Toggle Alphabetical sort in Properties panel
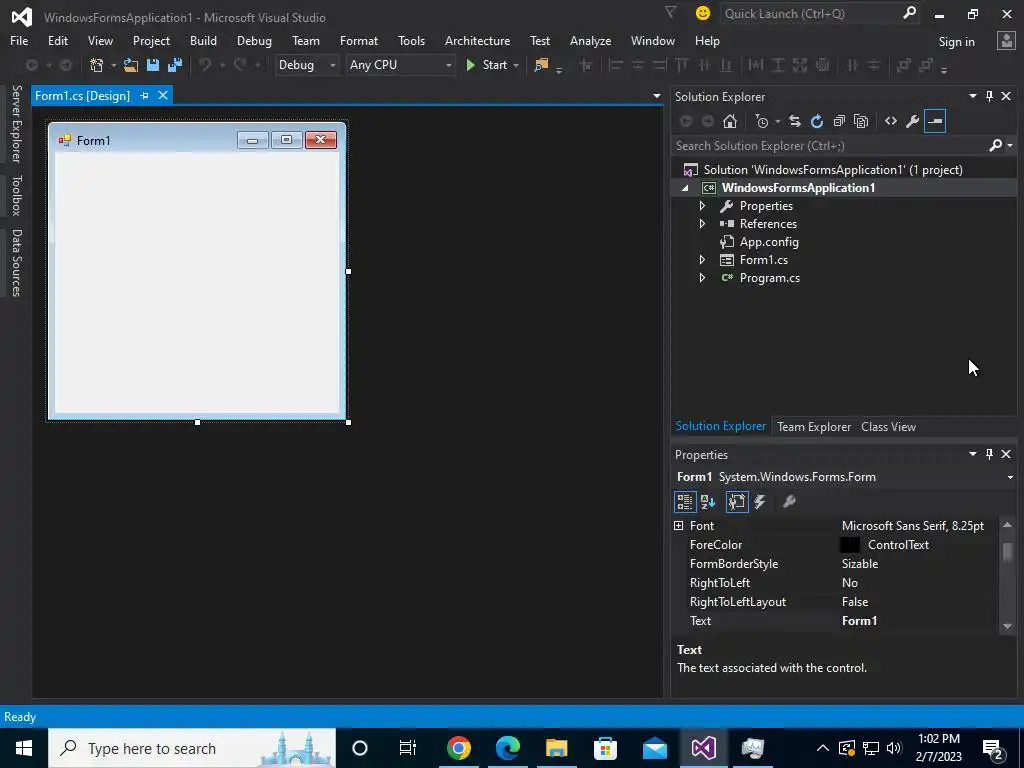Screen dimensions: 1024x768 708,502
